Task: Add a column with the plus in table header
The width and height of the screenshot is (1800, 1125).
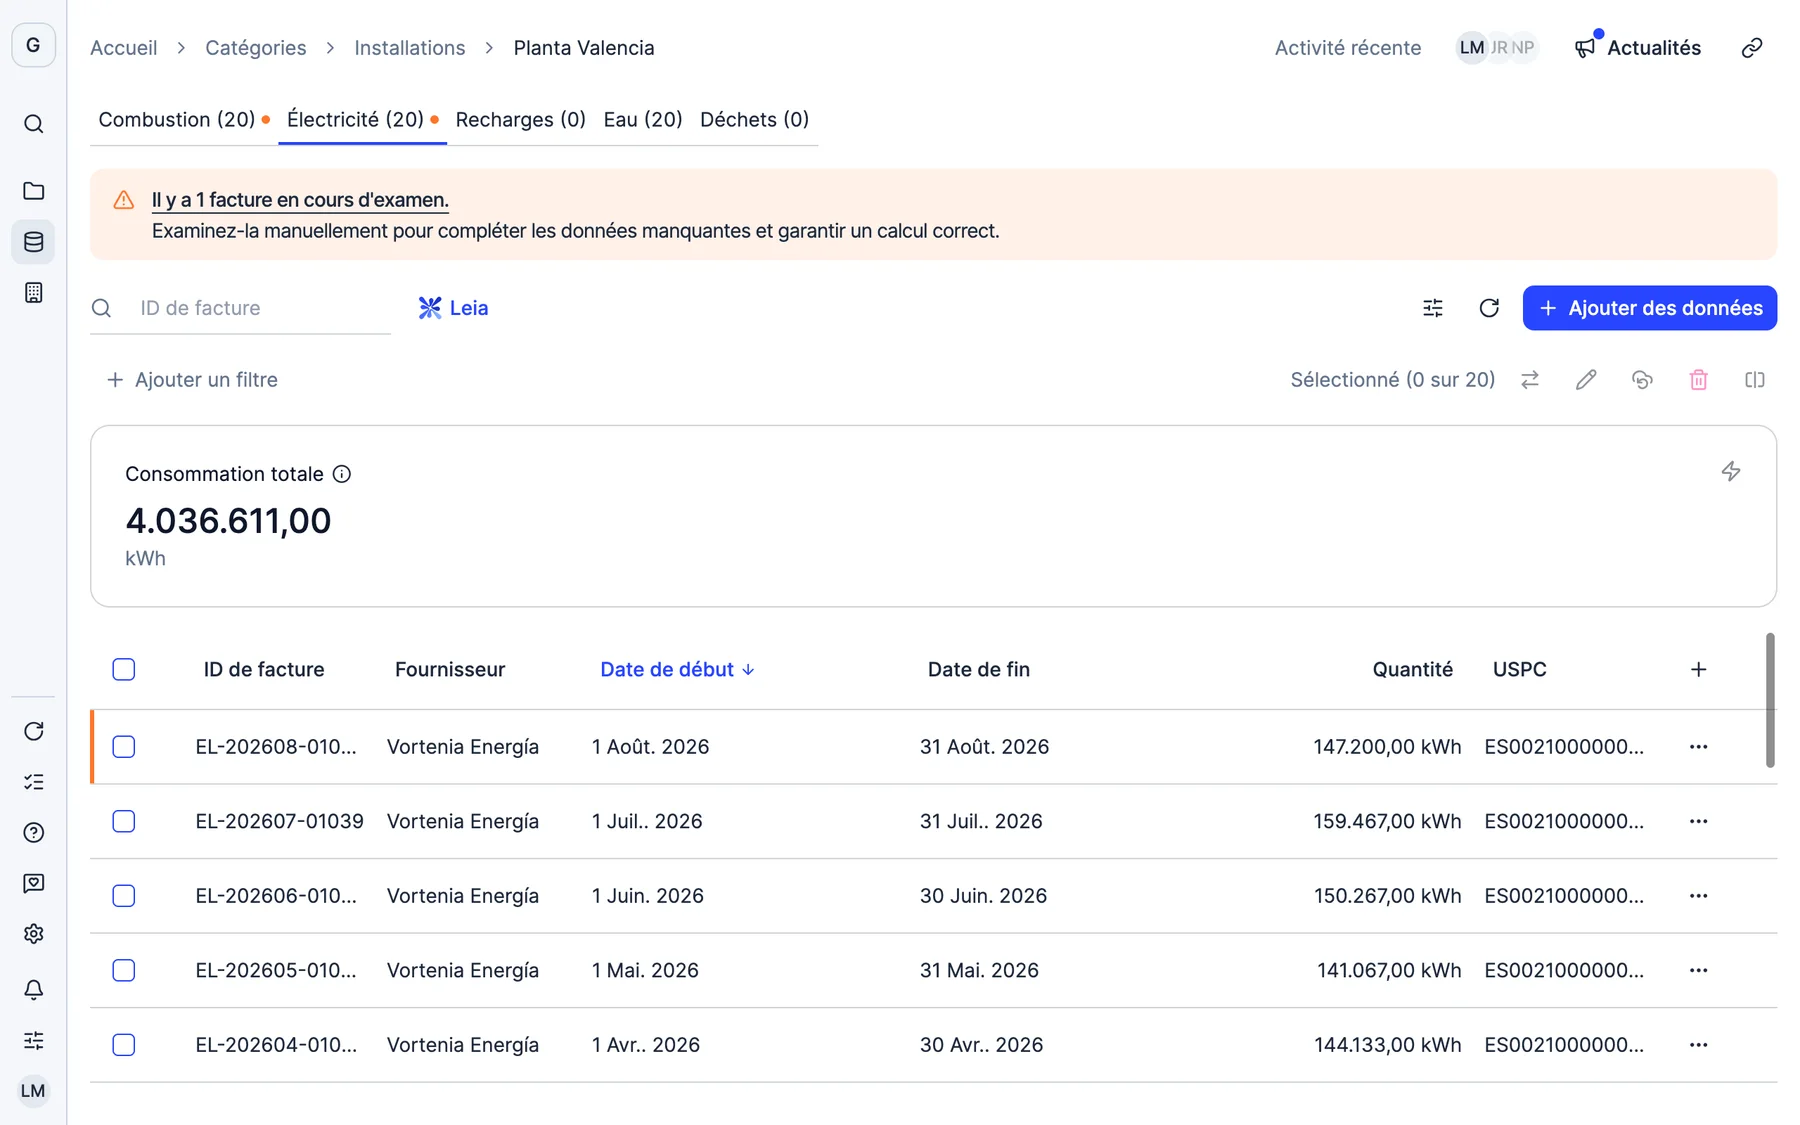Action: pos(1698,669)
